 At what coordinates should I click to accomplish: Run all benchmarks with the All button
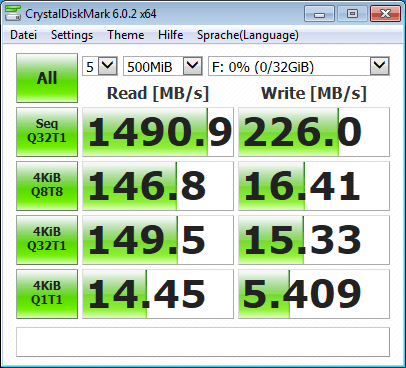pyautogui.click(x=47, y=78)
